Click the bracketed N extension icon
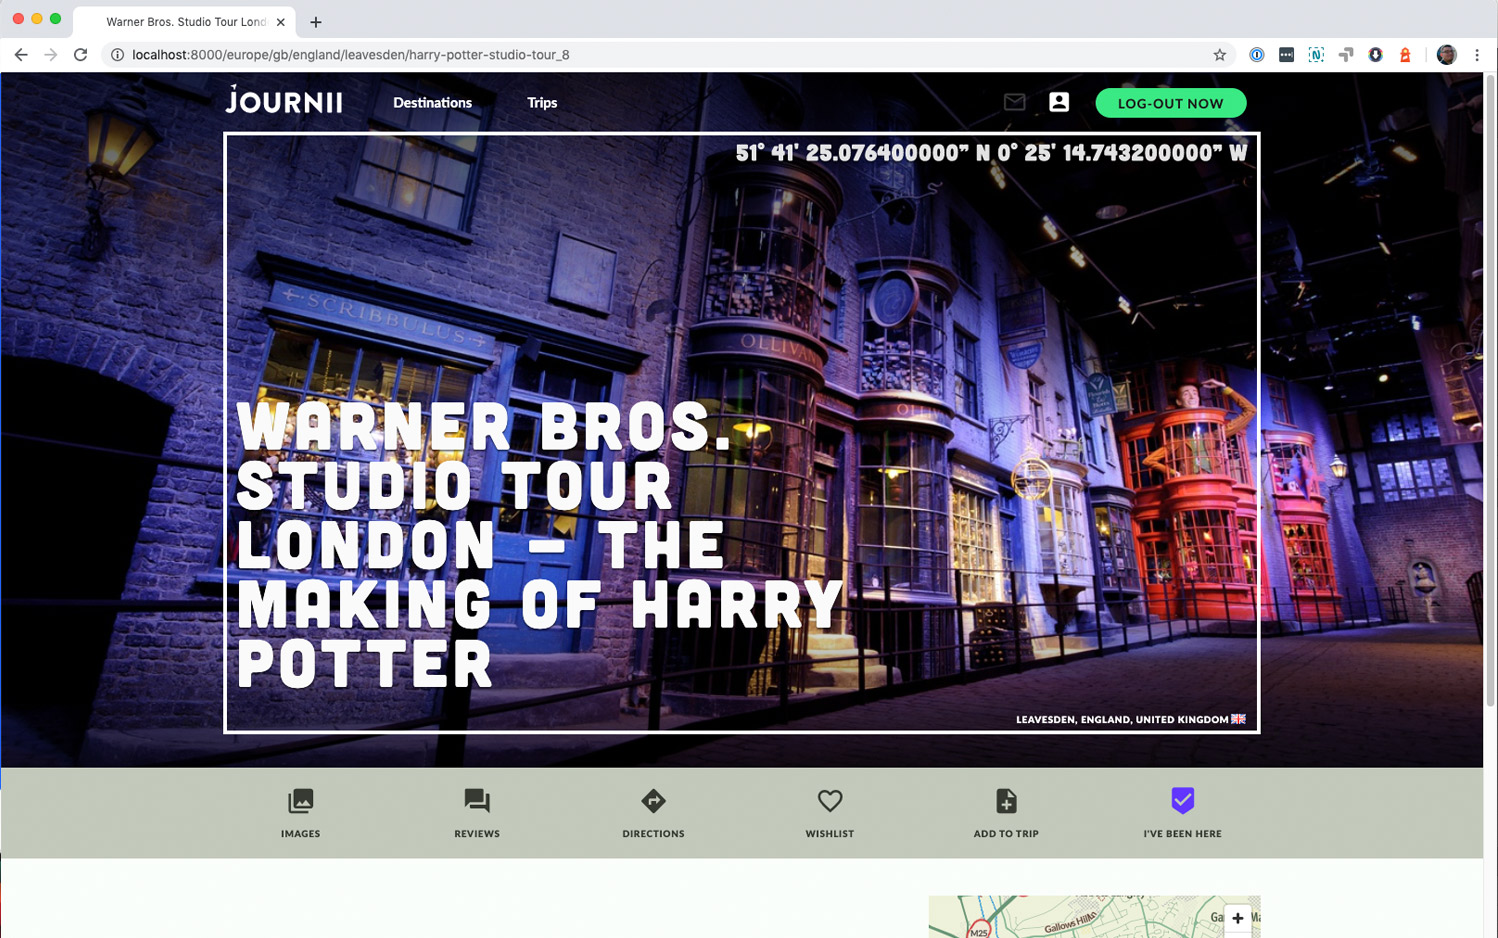This screenshot has width=1498, height=938. click(1316, 55)
